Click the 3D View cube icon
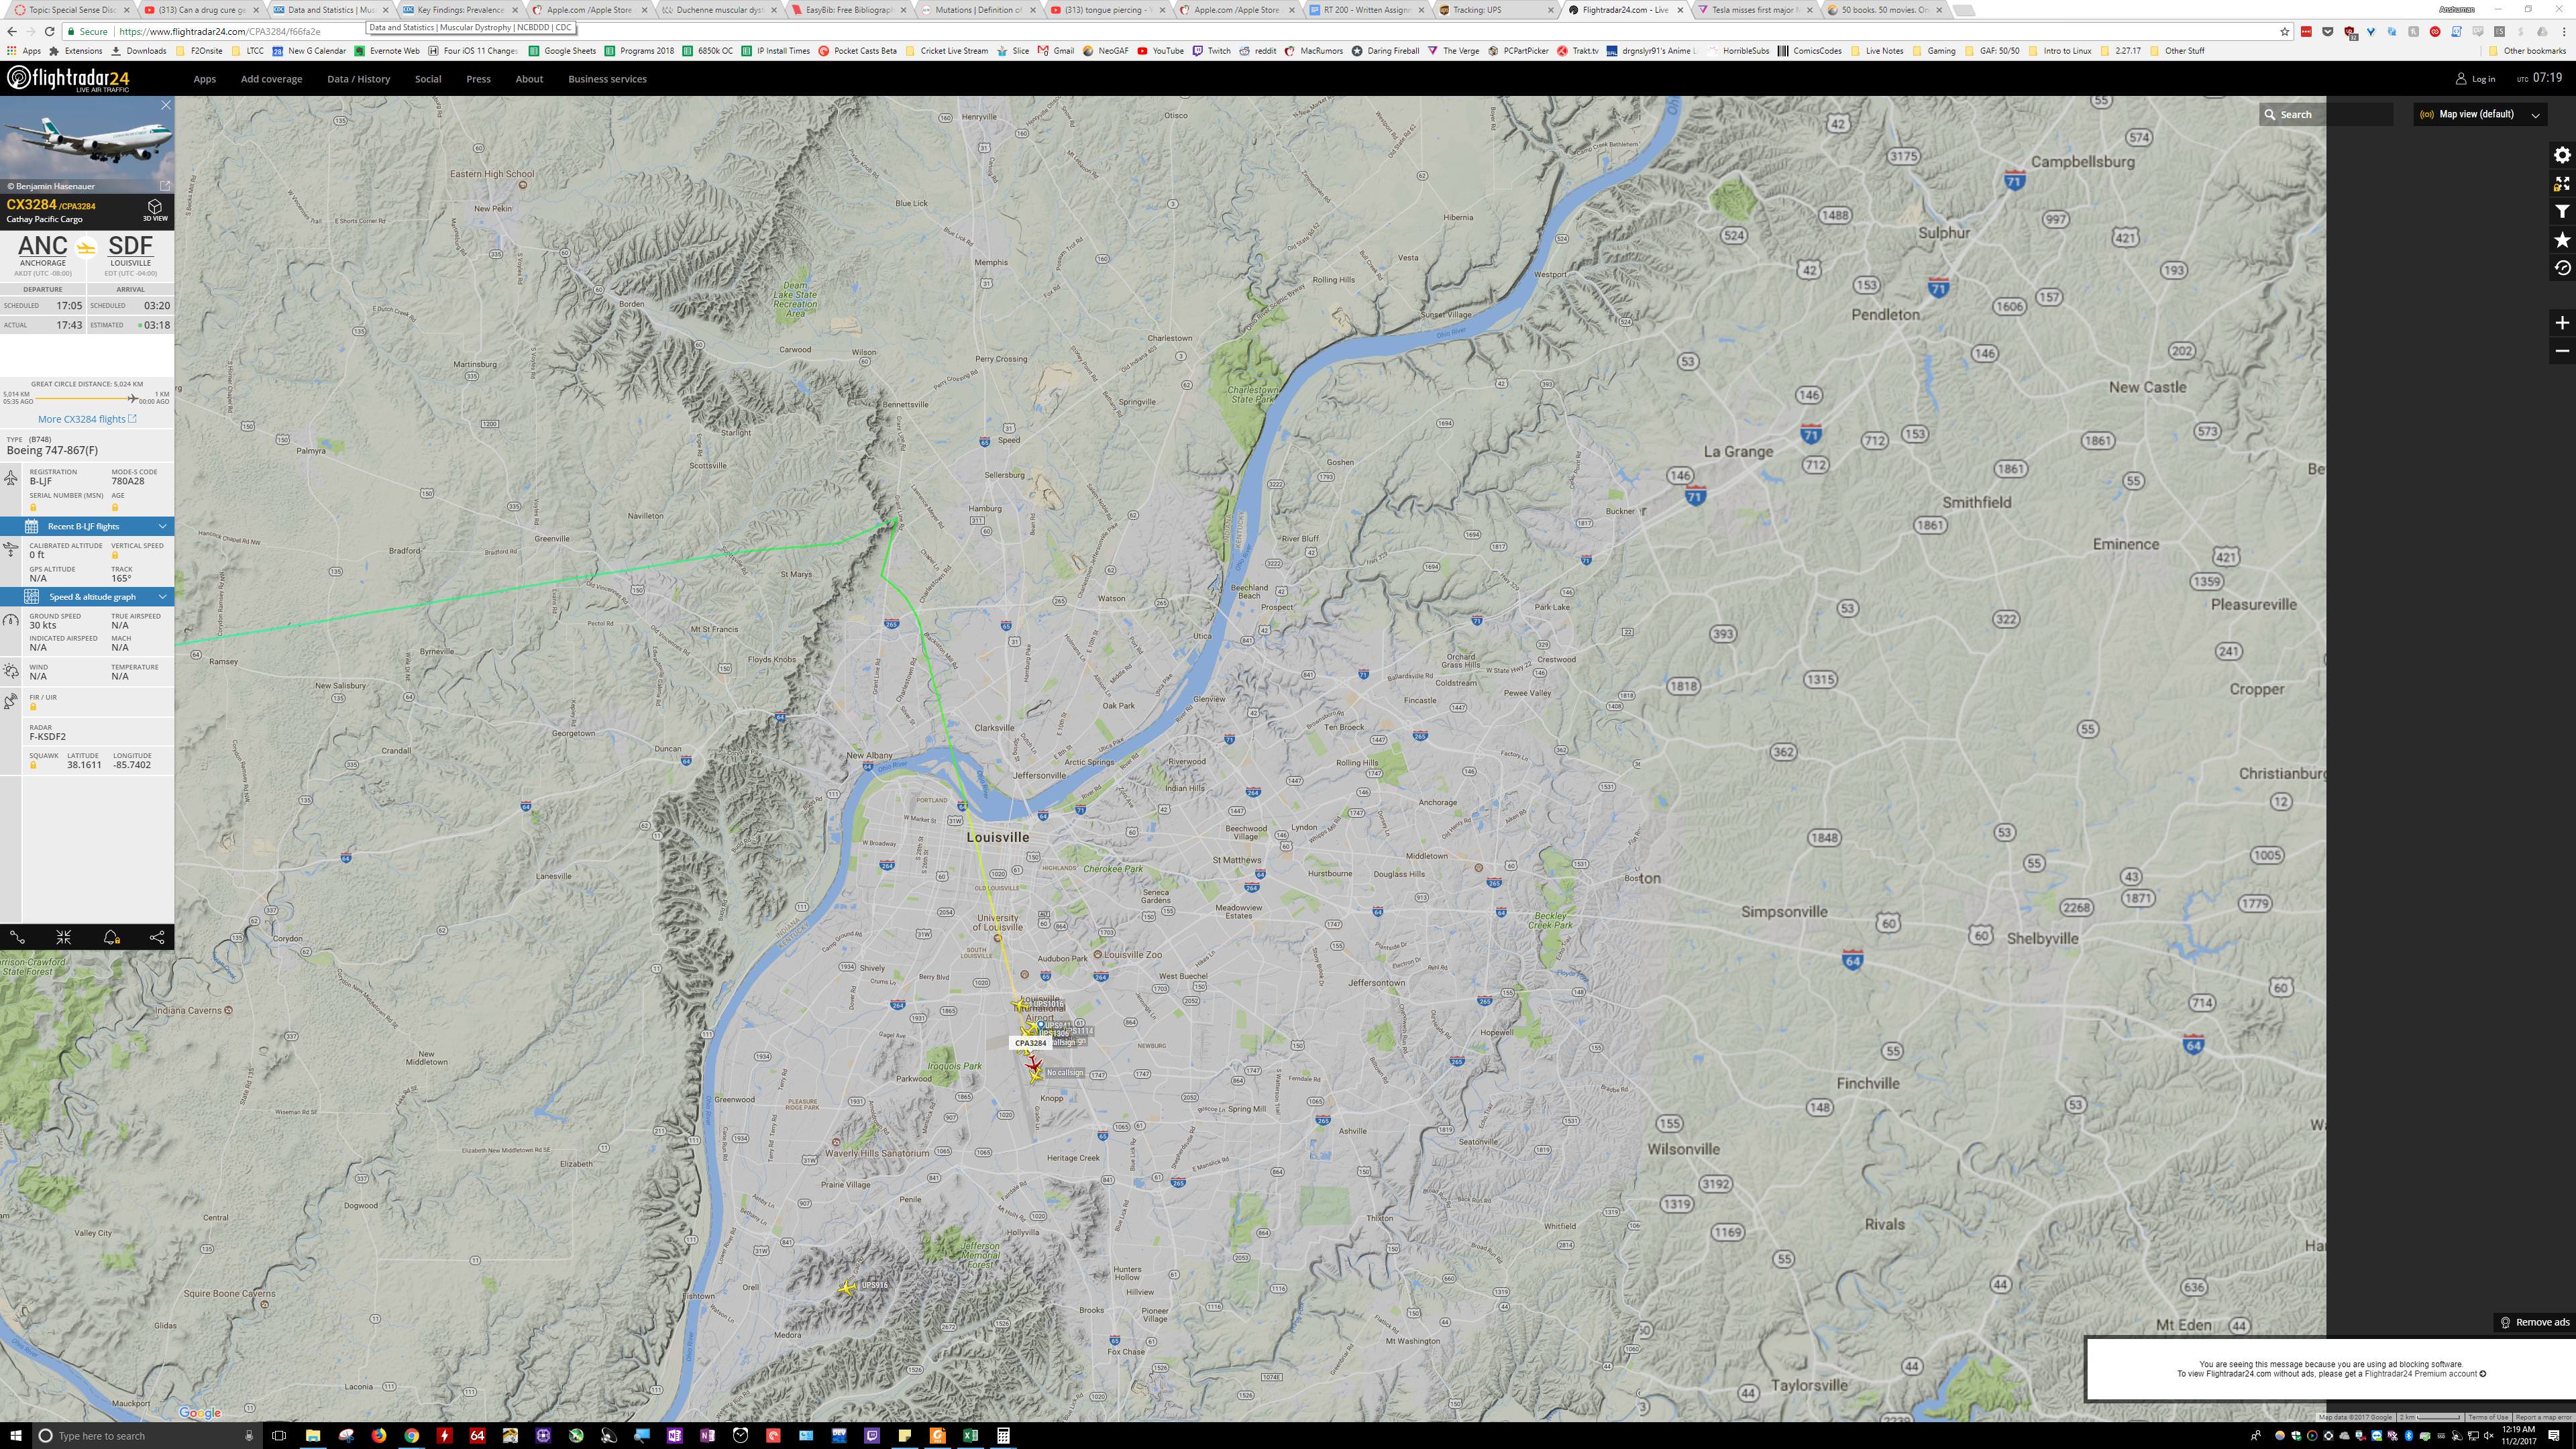 [155, 209]
